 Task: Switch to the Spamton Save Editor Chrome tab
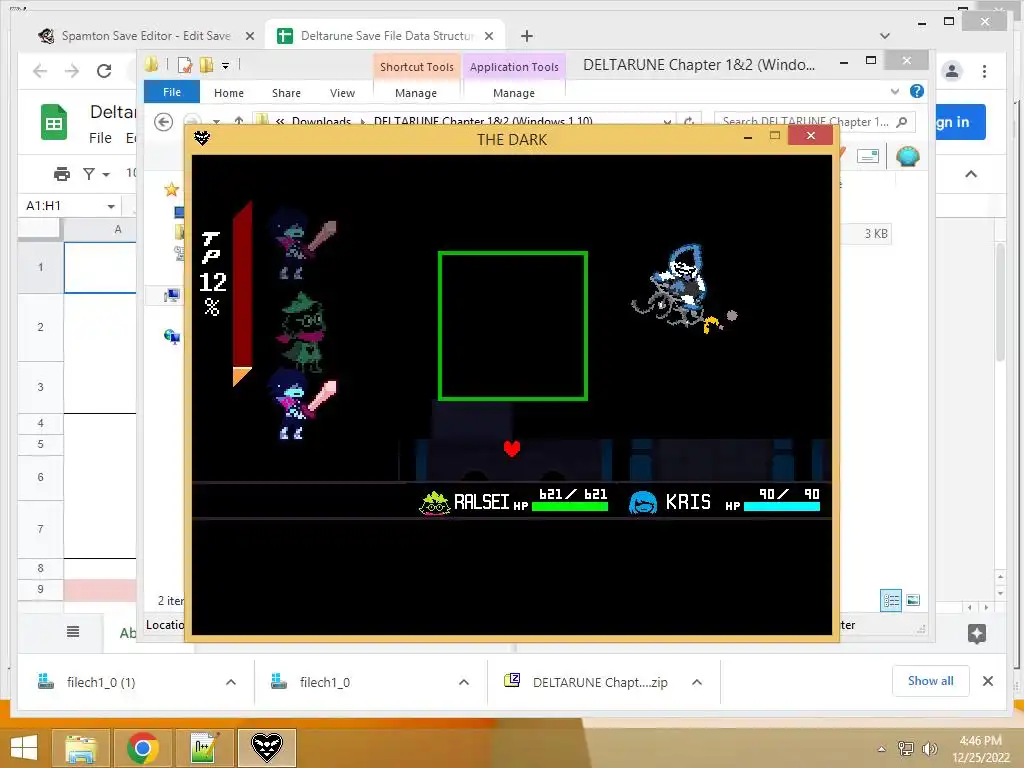pyautogui.click(x=137, y=36)
